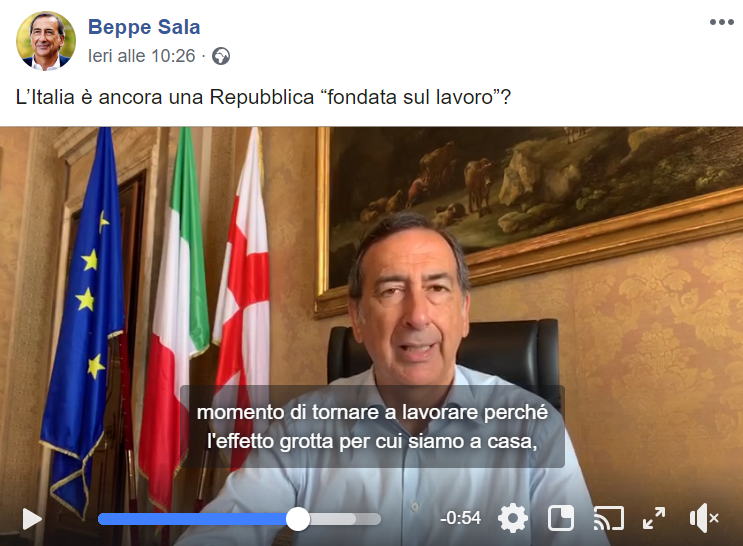Click the painting in the video background
This screenshot has height=546, width=743.
point(531,209)
